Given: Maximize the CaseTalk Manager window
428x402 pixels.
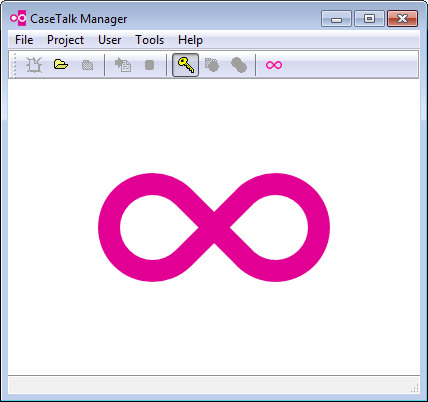Looking at the screenshot, I should pyautogui.click(x=369, y=19).
